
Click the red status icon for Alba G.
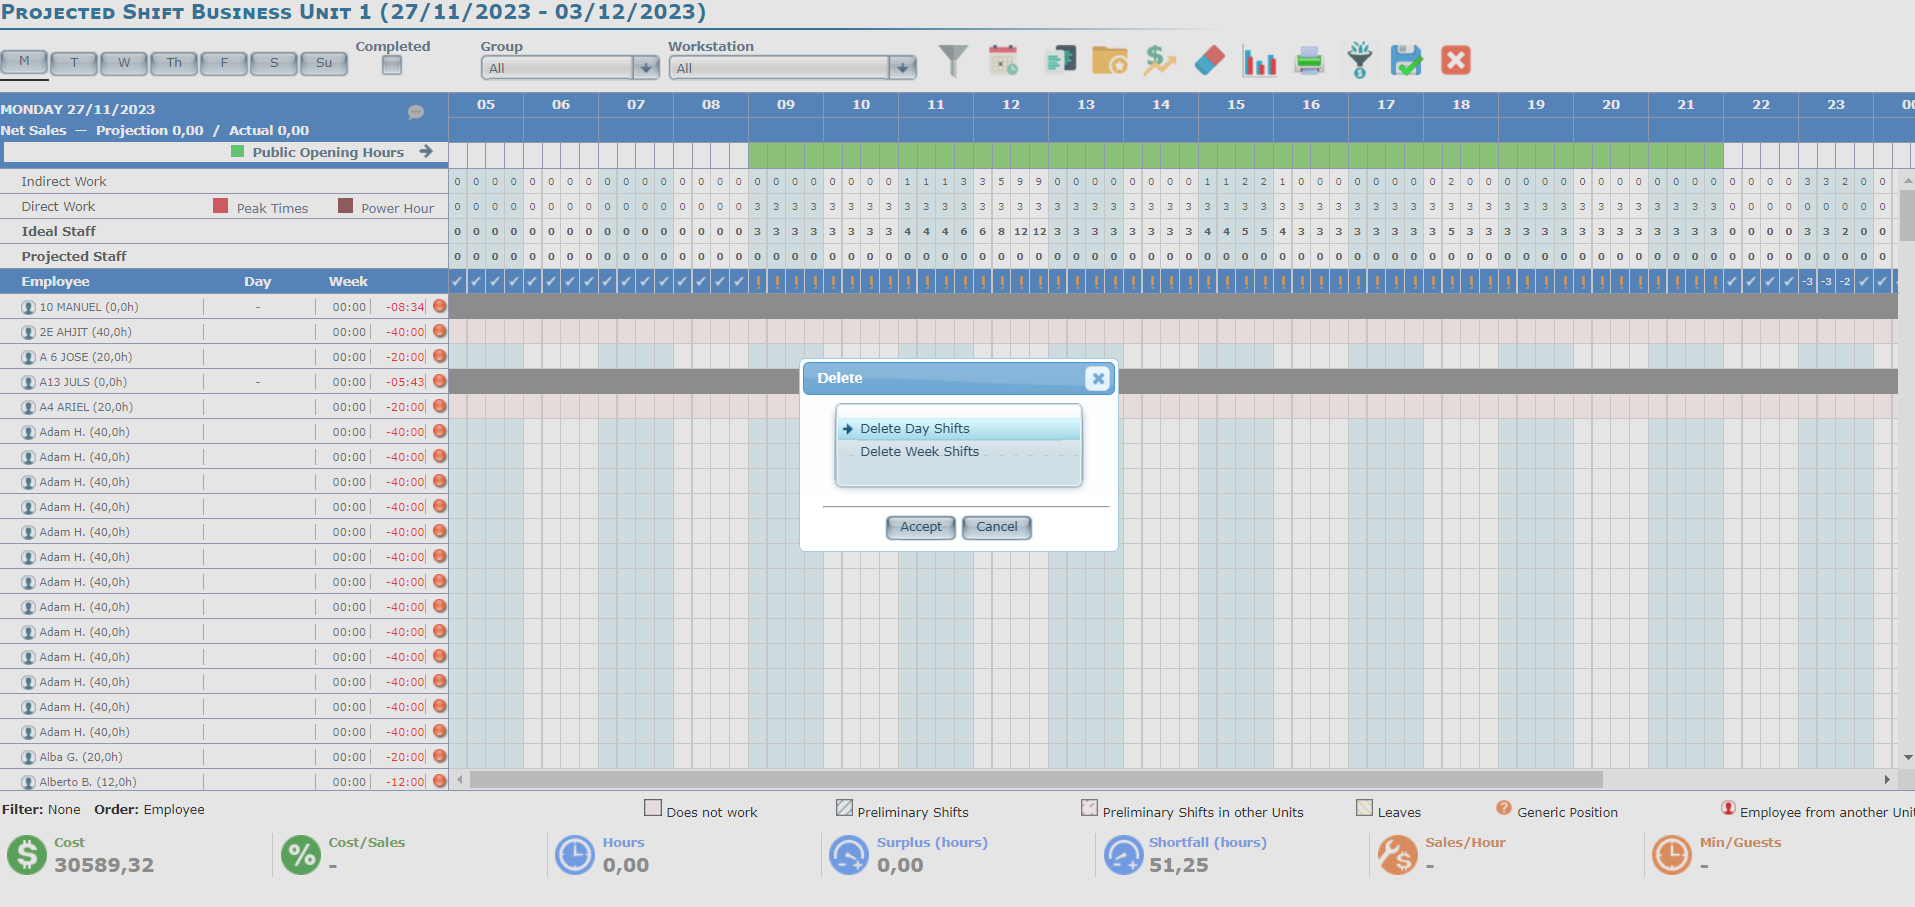pyautogui.click(x=439, y=756)
